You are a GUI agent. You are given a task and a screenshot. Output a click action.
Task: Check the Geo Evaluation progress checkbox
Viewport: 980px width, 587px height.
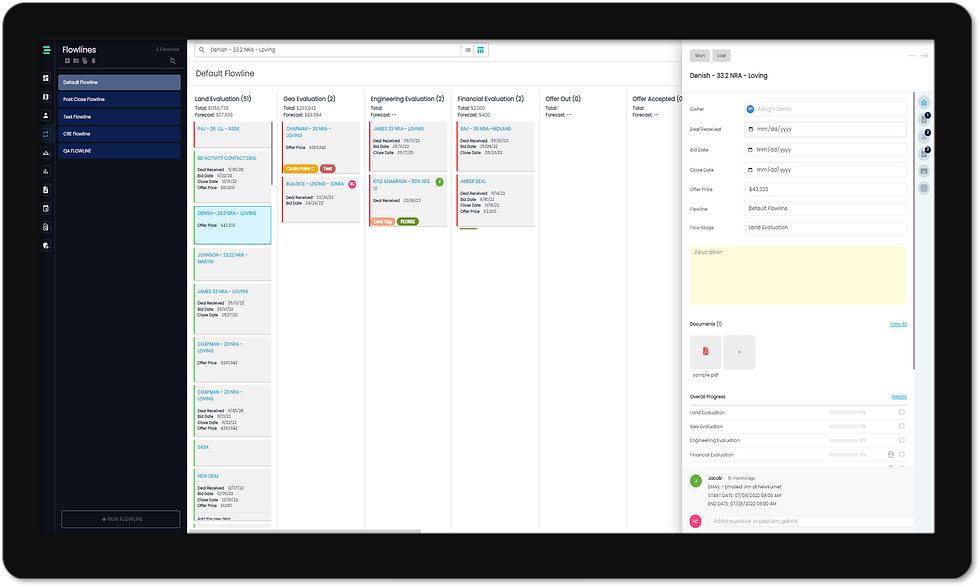[902, 426]
